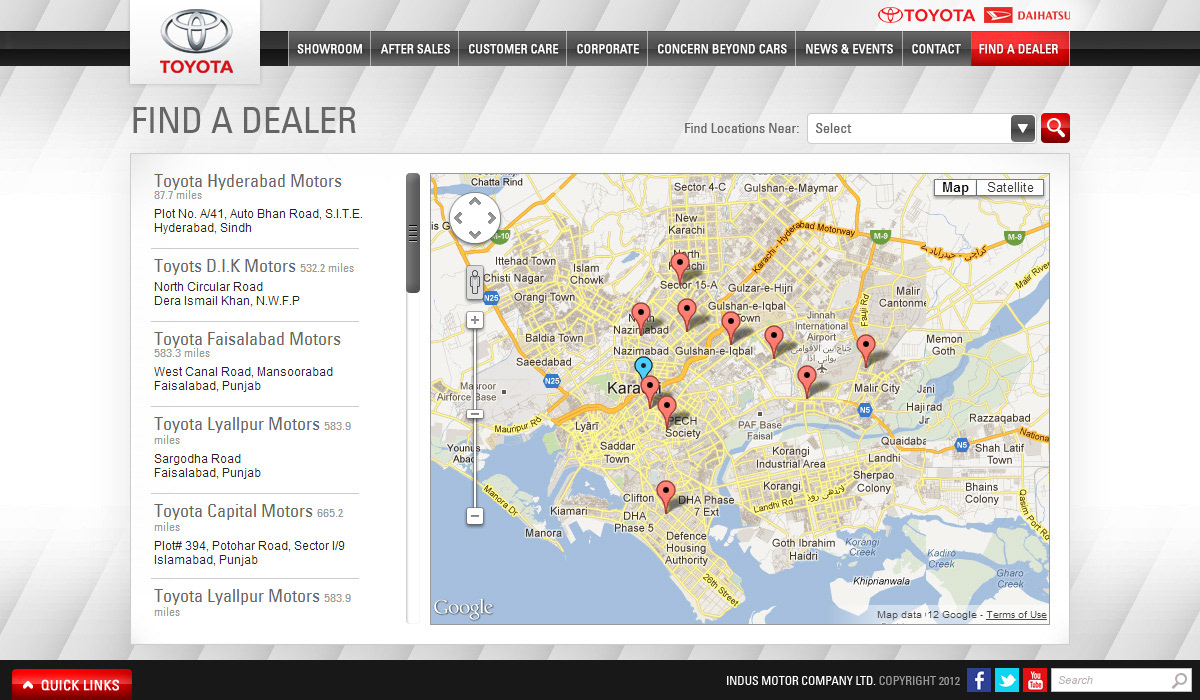Select Toyota Hyderabad Motors dealer

click(248, 181)
